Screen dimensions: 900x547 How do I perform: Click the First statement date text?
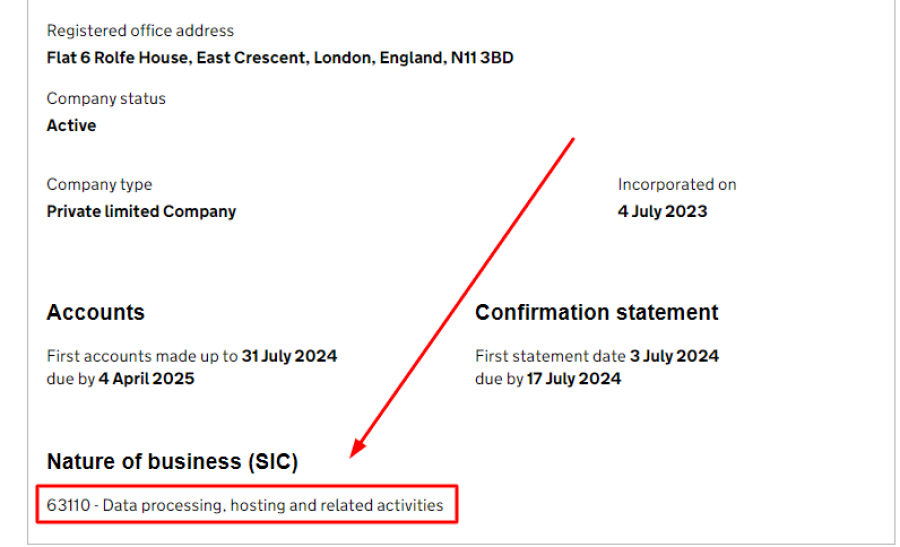pos(550,356)
